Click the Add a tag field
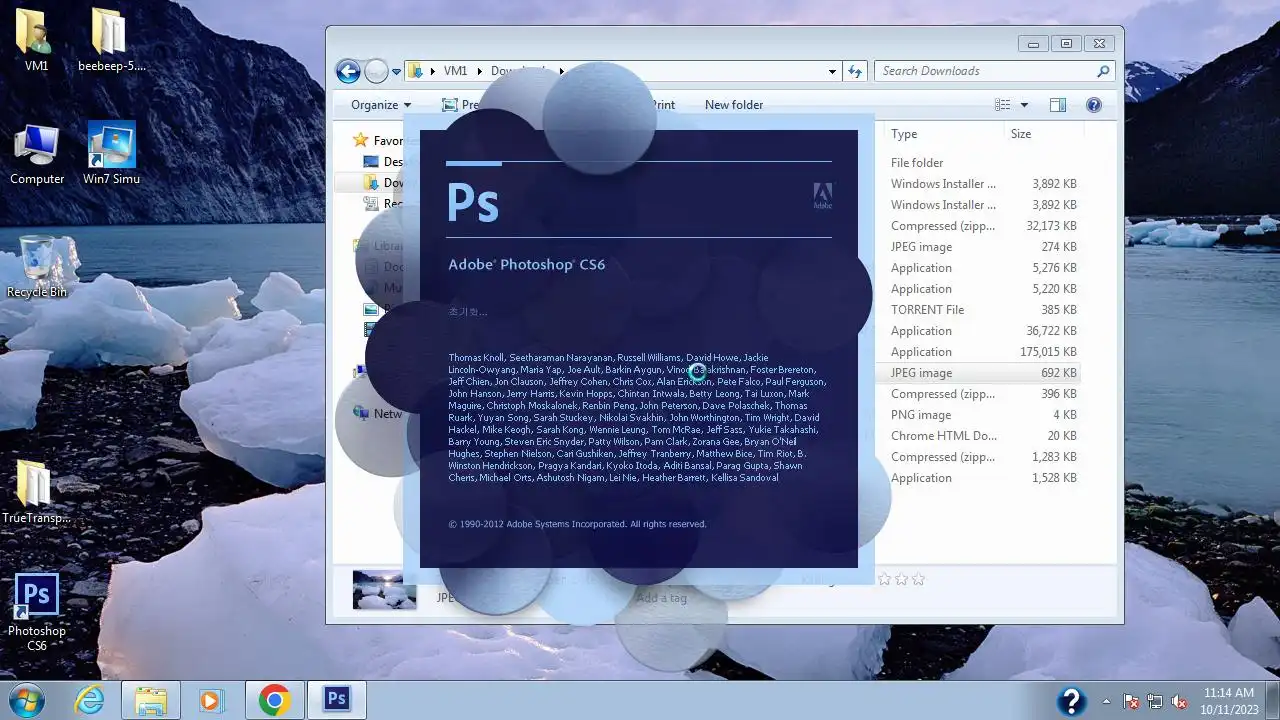This screenshot has width=1280, height=720. [x=661, y=598]
